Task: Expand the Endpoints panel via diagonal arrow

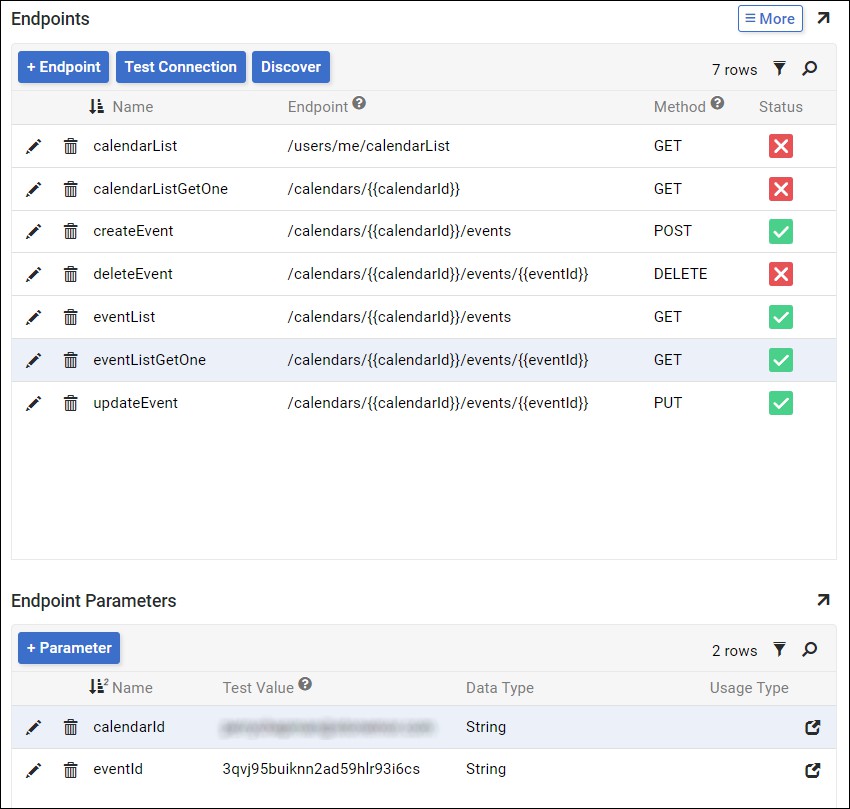Action: [x=822, y=17]
